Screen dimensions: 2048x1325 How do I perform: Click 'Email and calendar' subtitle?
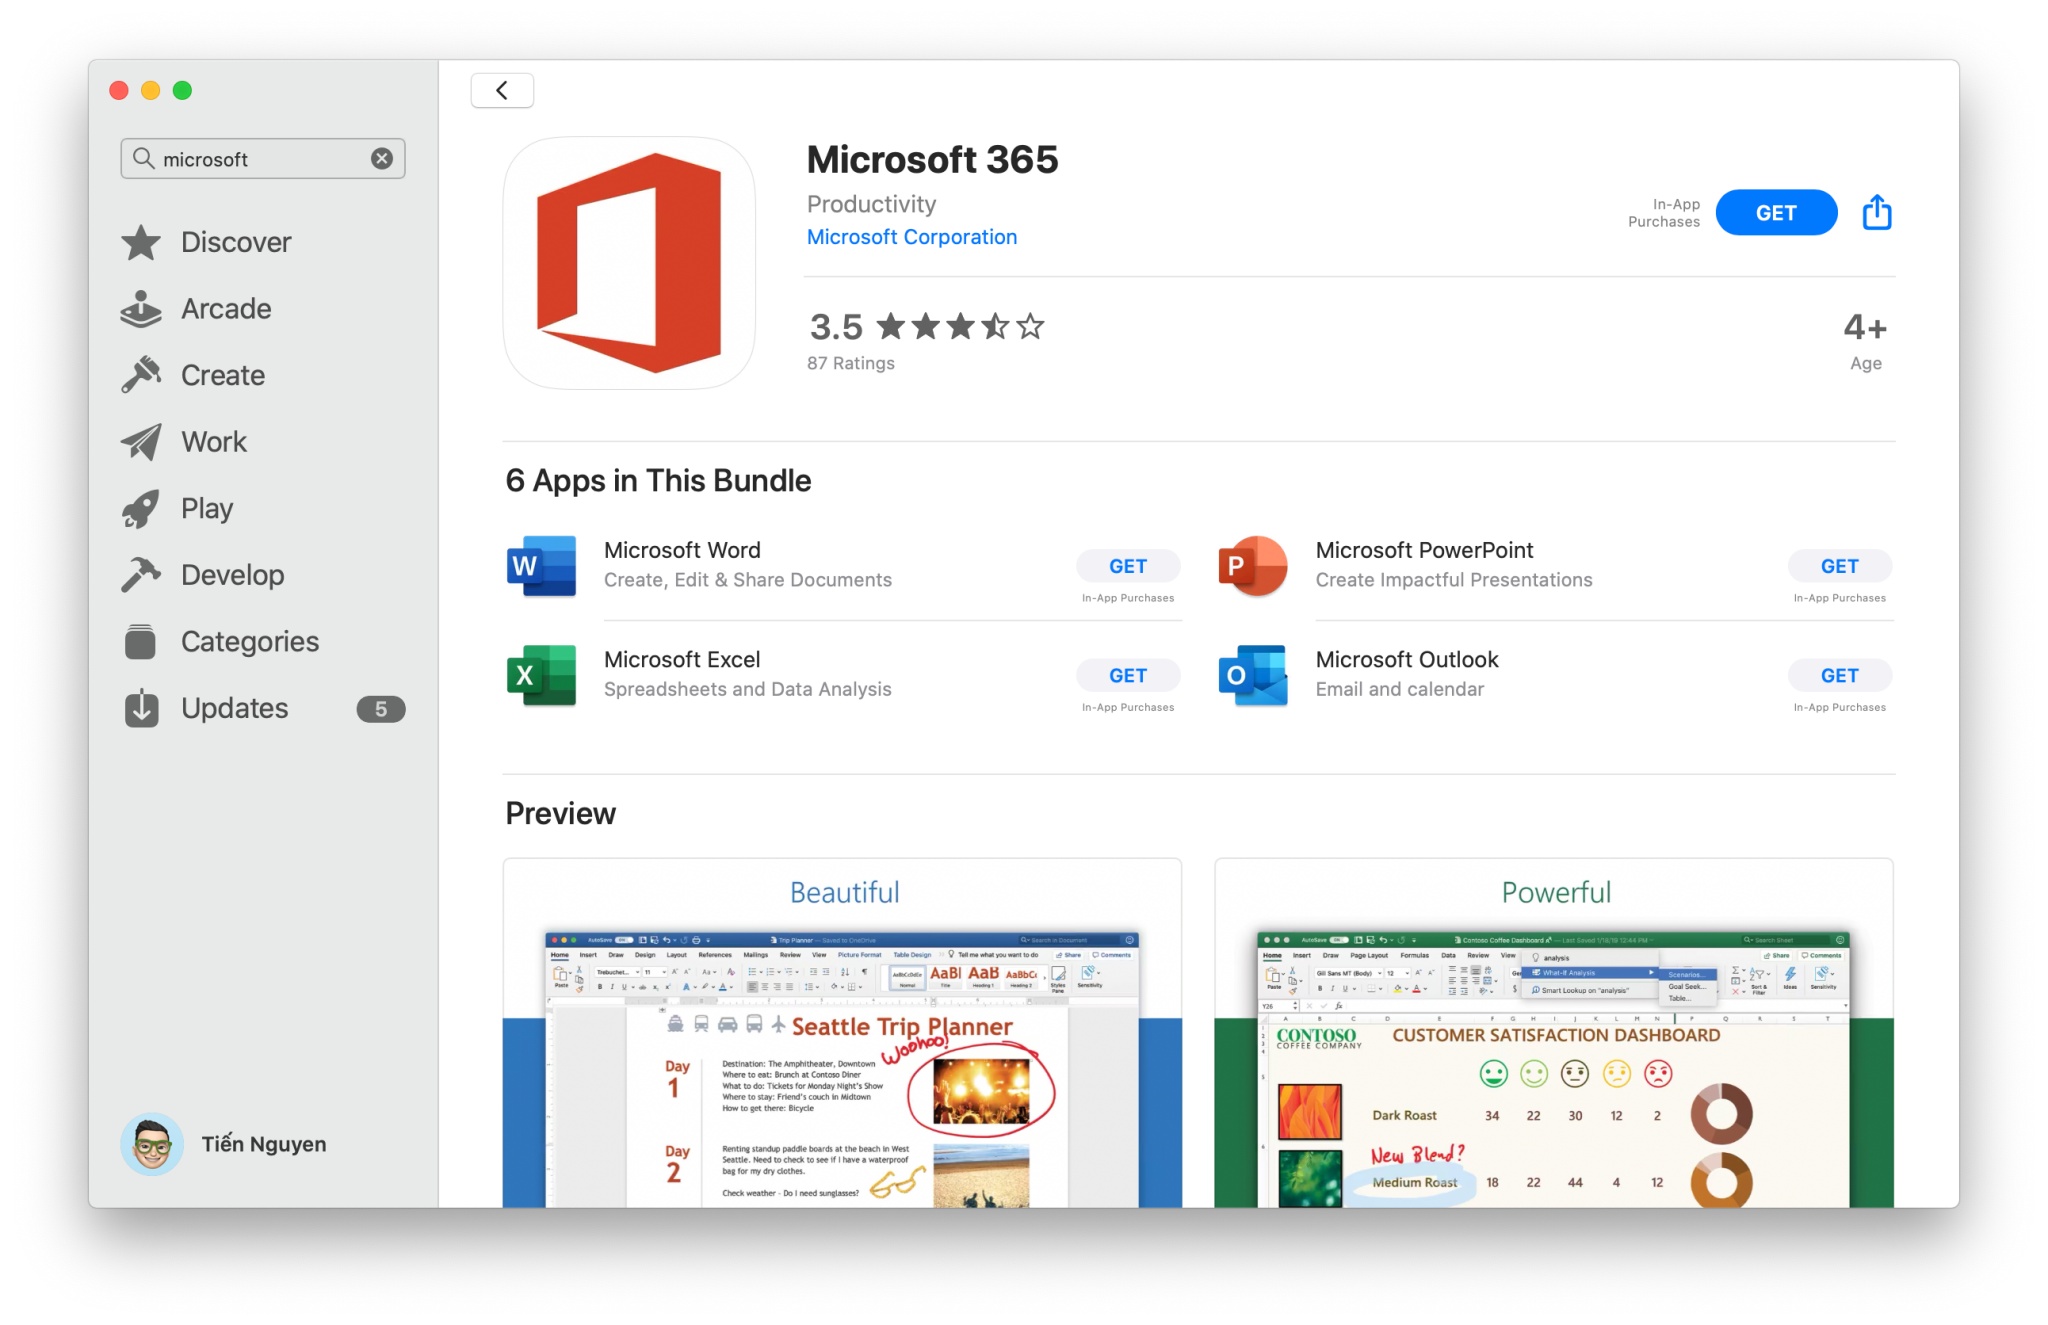click(x=1400, y=689)
